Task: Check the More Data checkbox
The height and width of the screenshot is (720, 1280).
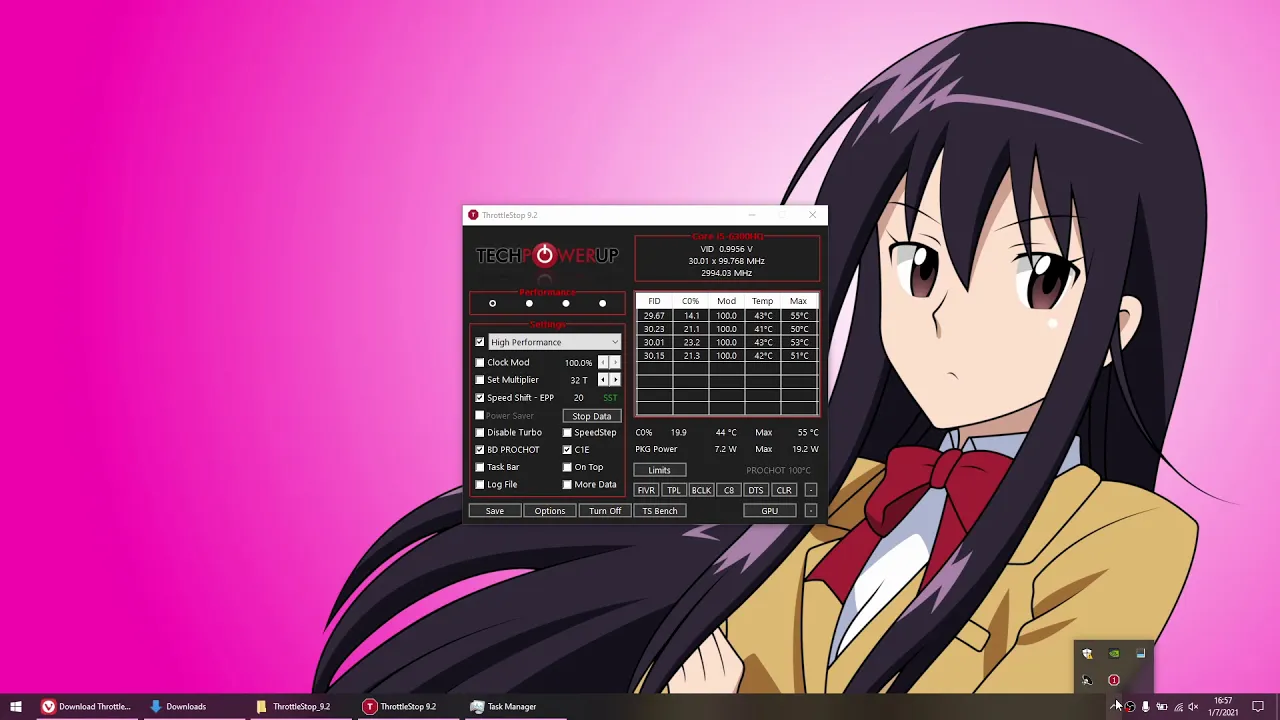Action: (x=567, y=485)
